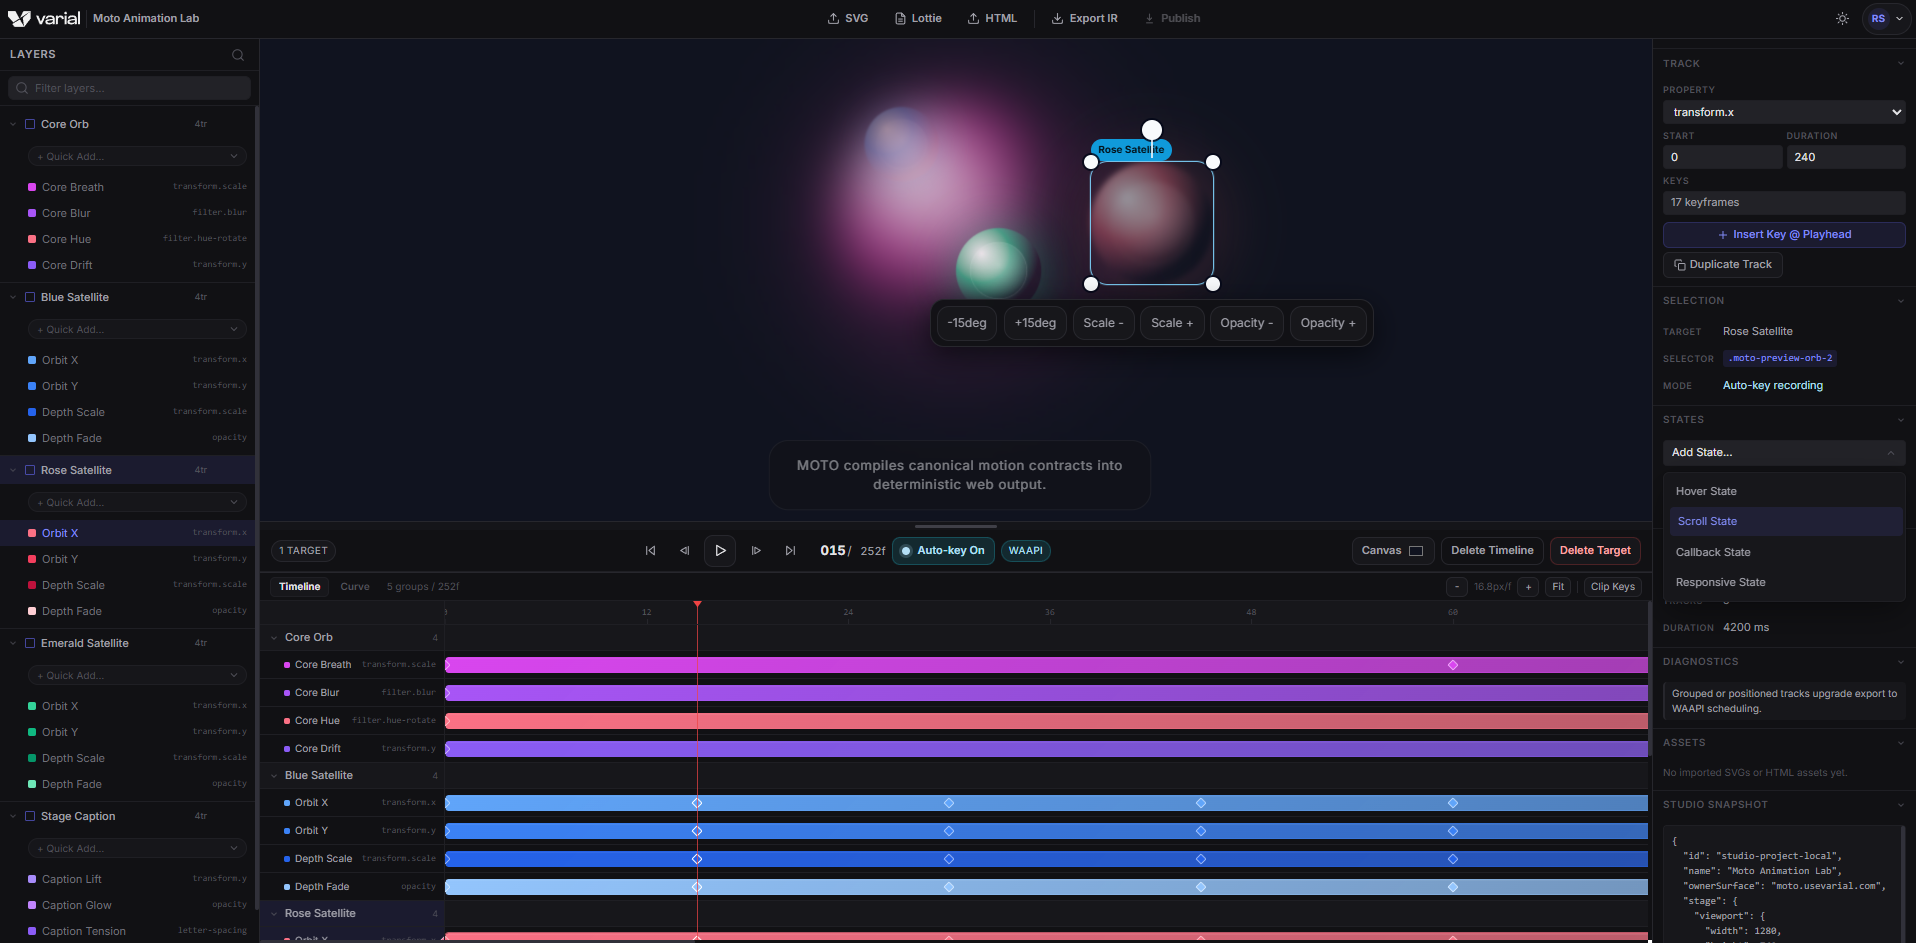This screenshot has width=1916, height=943.
Task: Click the layers search magnifier icon
Action: click(x=238, y=55)
